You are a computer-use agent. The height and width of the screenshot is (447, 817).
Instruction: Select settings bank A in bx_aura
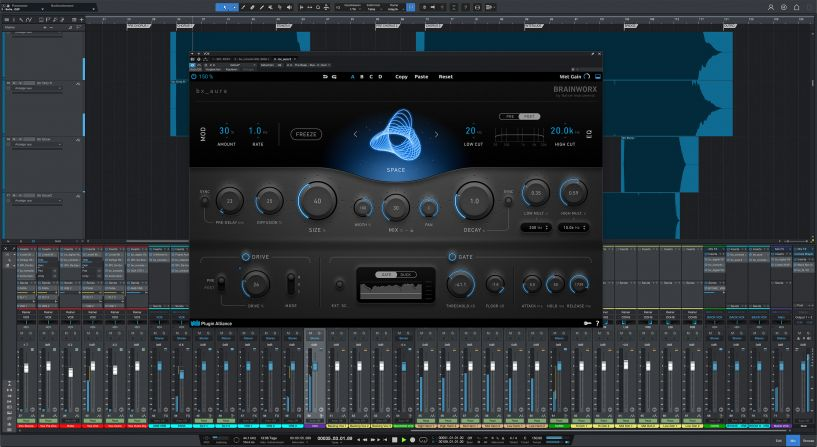(x=352, y=77)
